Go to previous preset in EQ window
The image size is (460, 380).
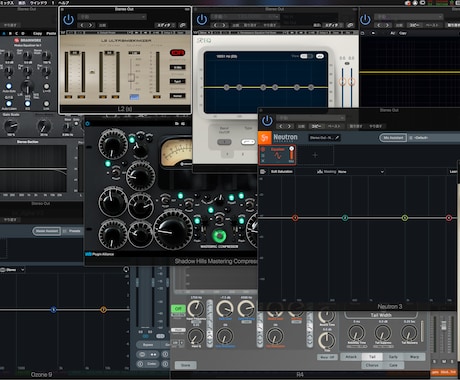click(x=216, y=25)
